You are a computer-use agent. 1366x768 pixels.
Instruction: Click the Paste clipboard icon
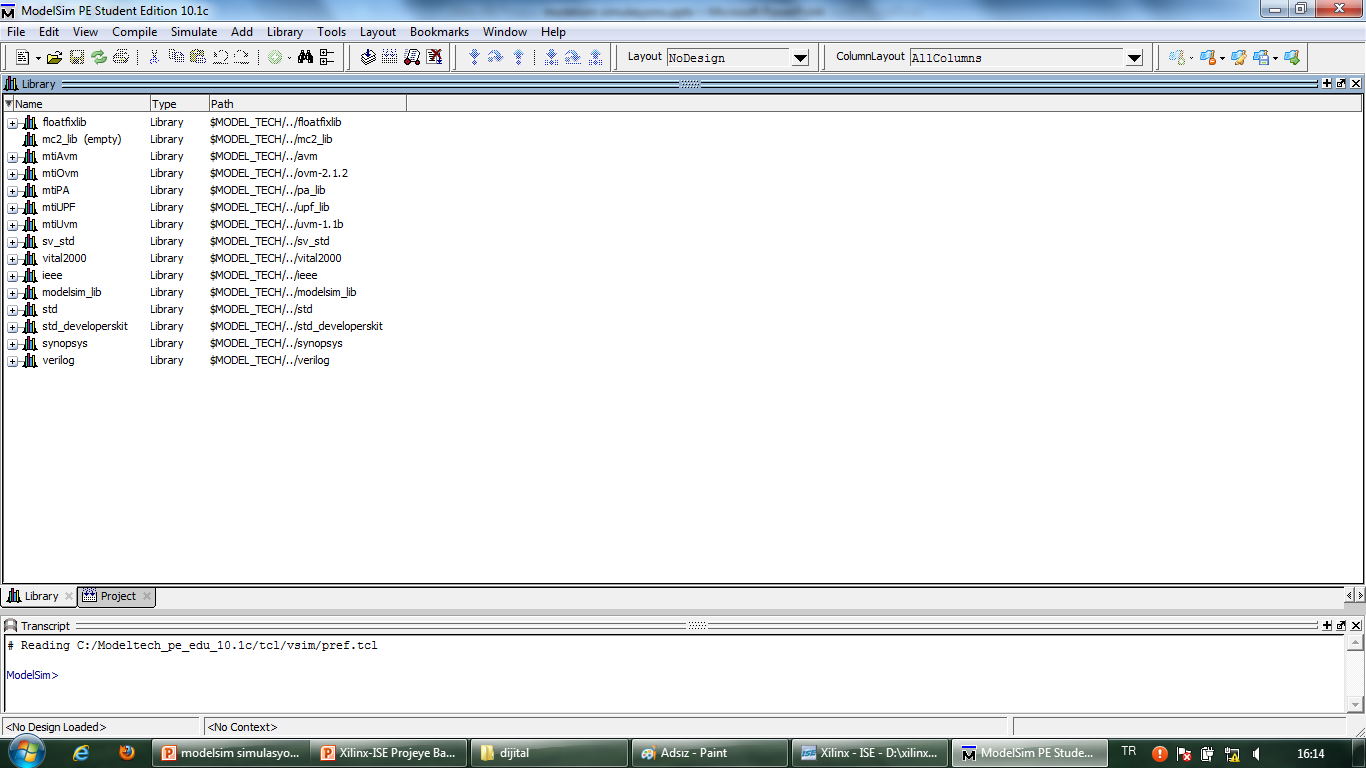point(198,57)
